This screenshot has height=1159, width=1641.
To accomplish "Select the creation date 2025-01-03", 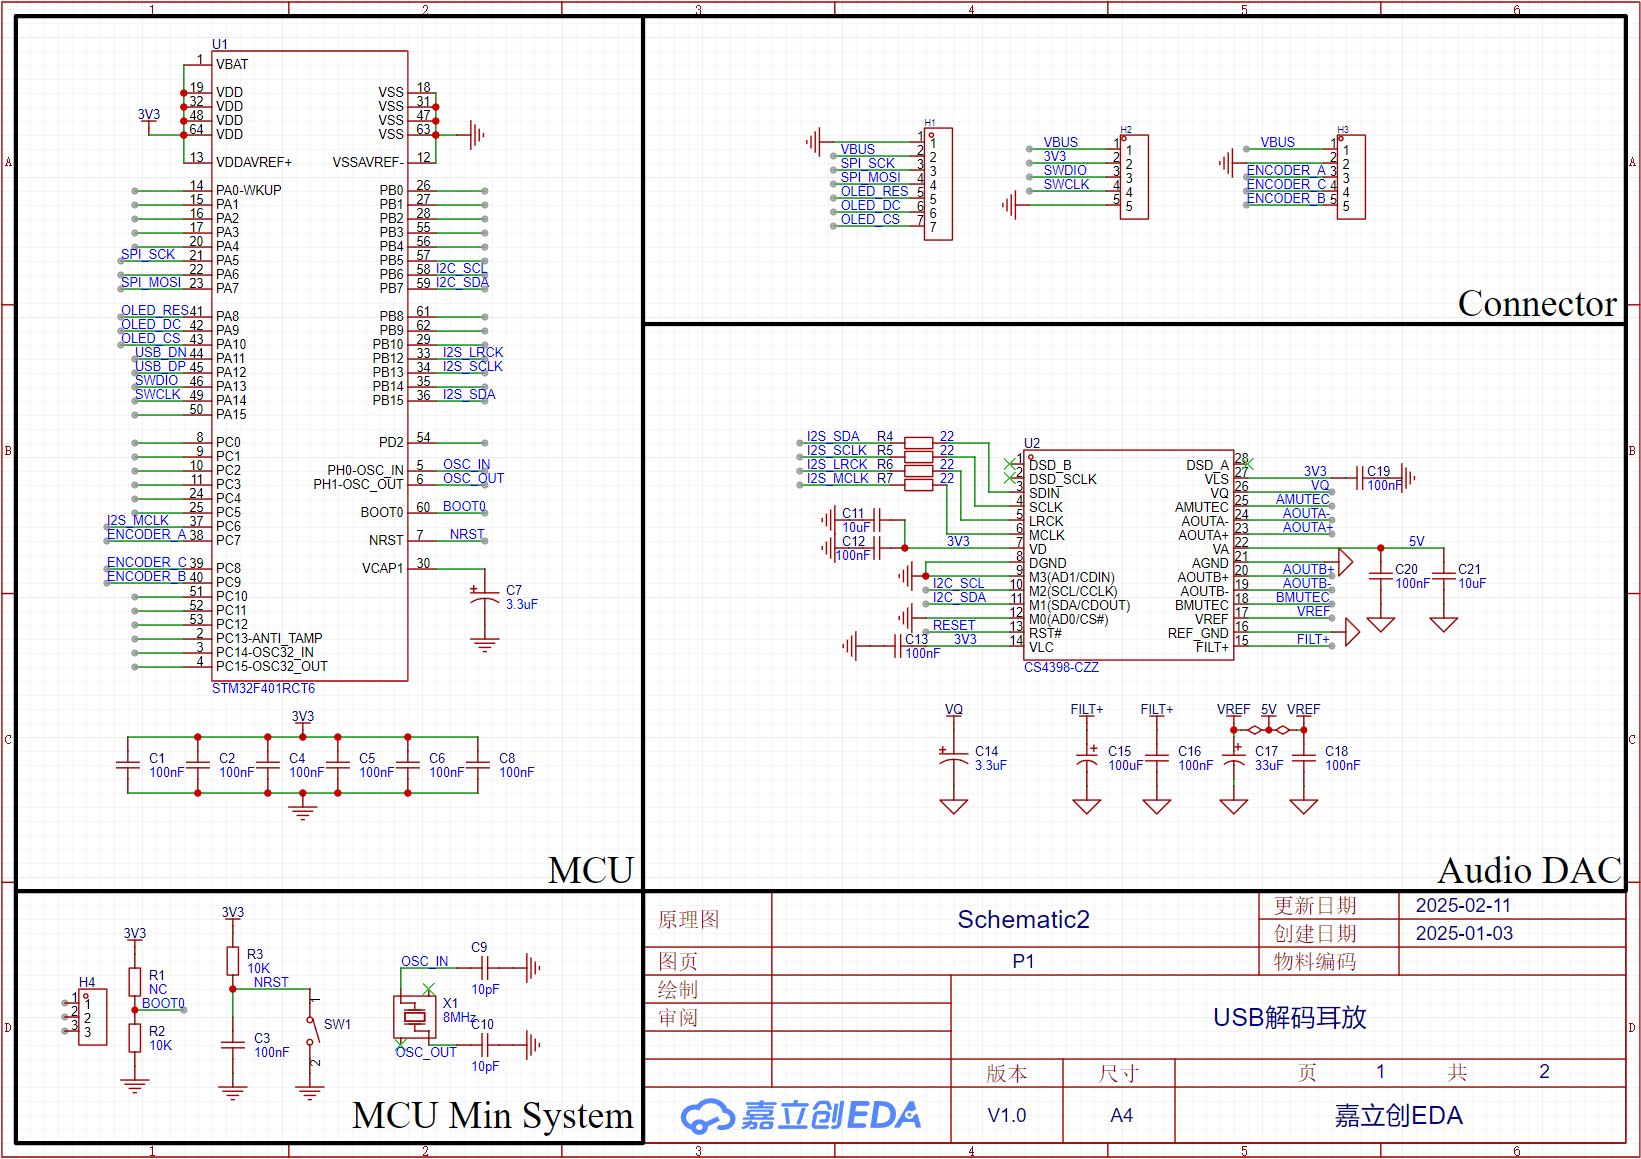I will coord(1464,933).
